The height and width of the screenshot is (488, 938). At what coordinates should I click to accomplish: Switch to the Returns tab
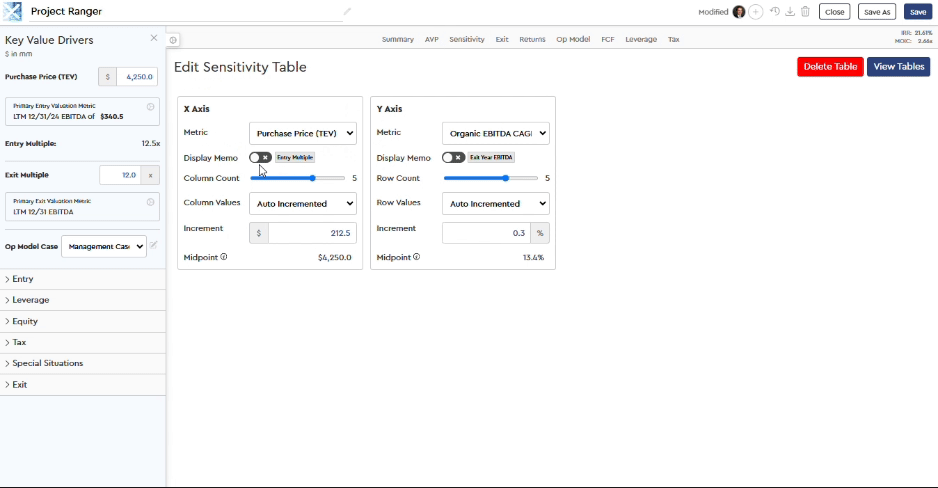click(532, 40)
